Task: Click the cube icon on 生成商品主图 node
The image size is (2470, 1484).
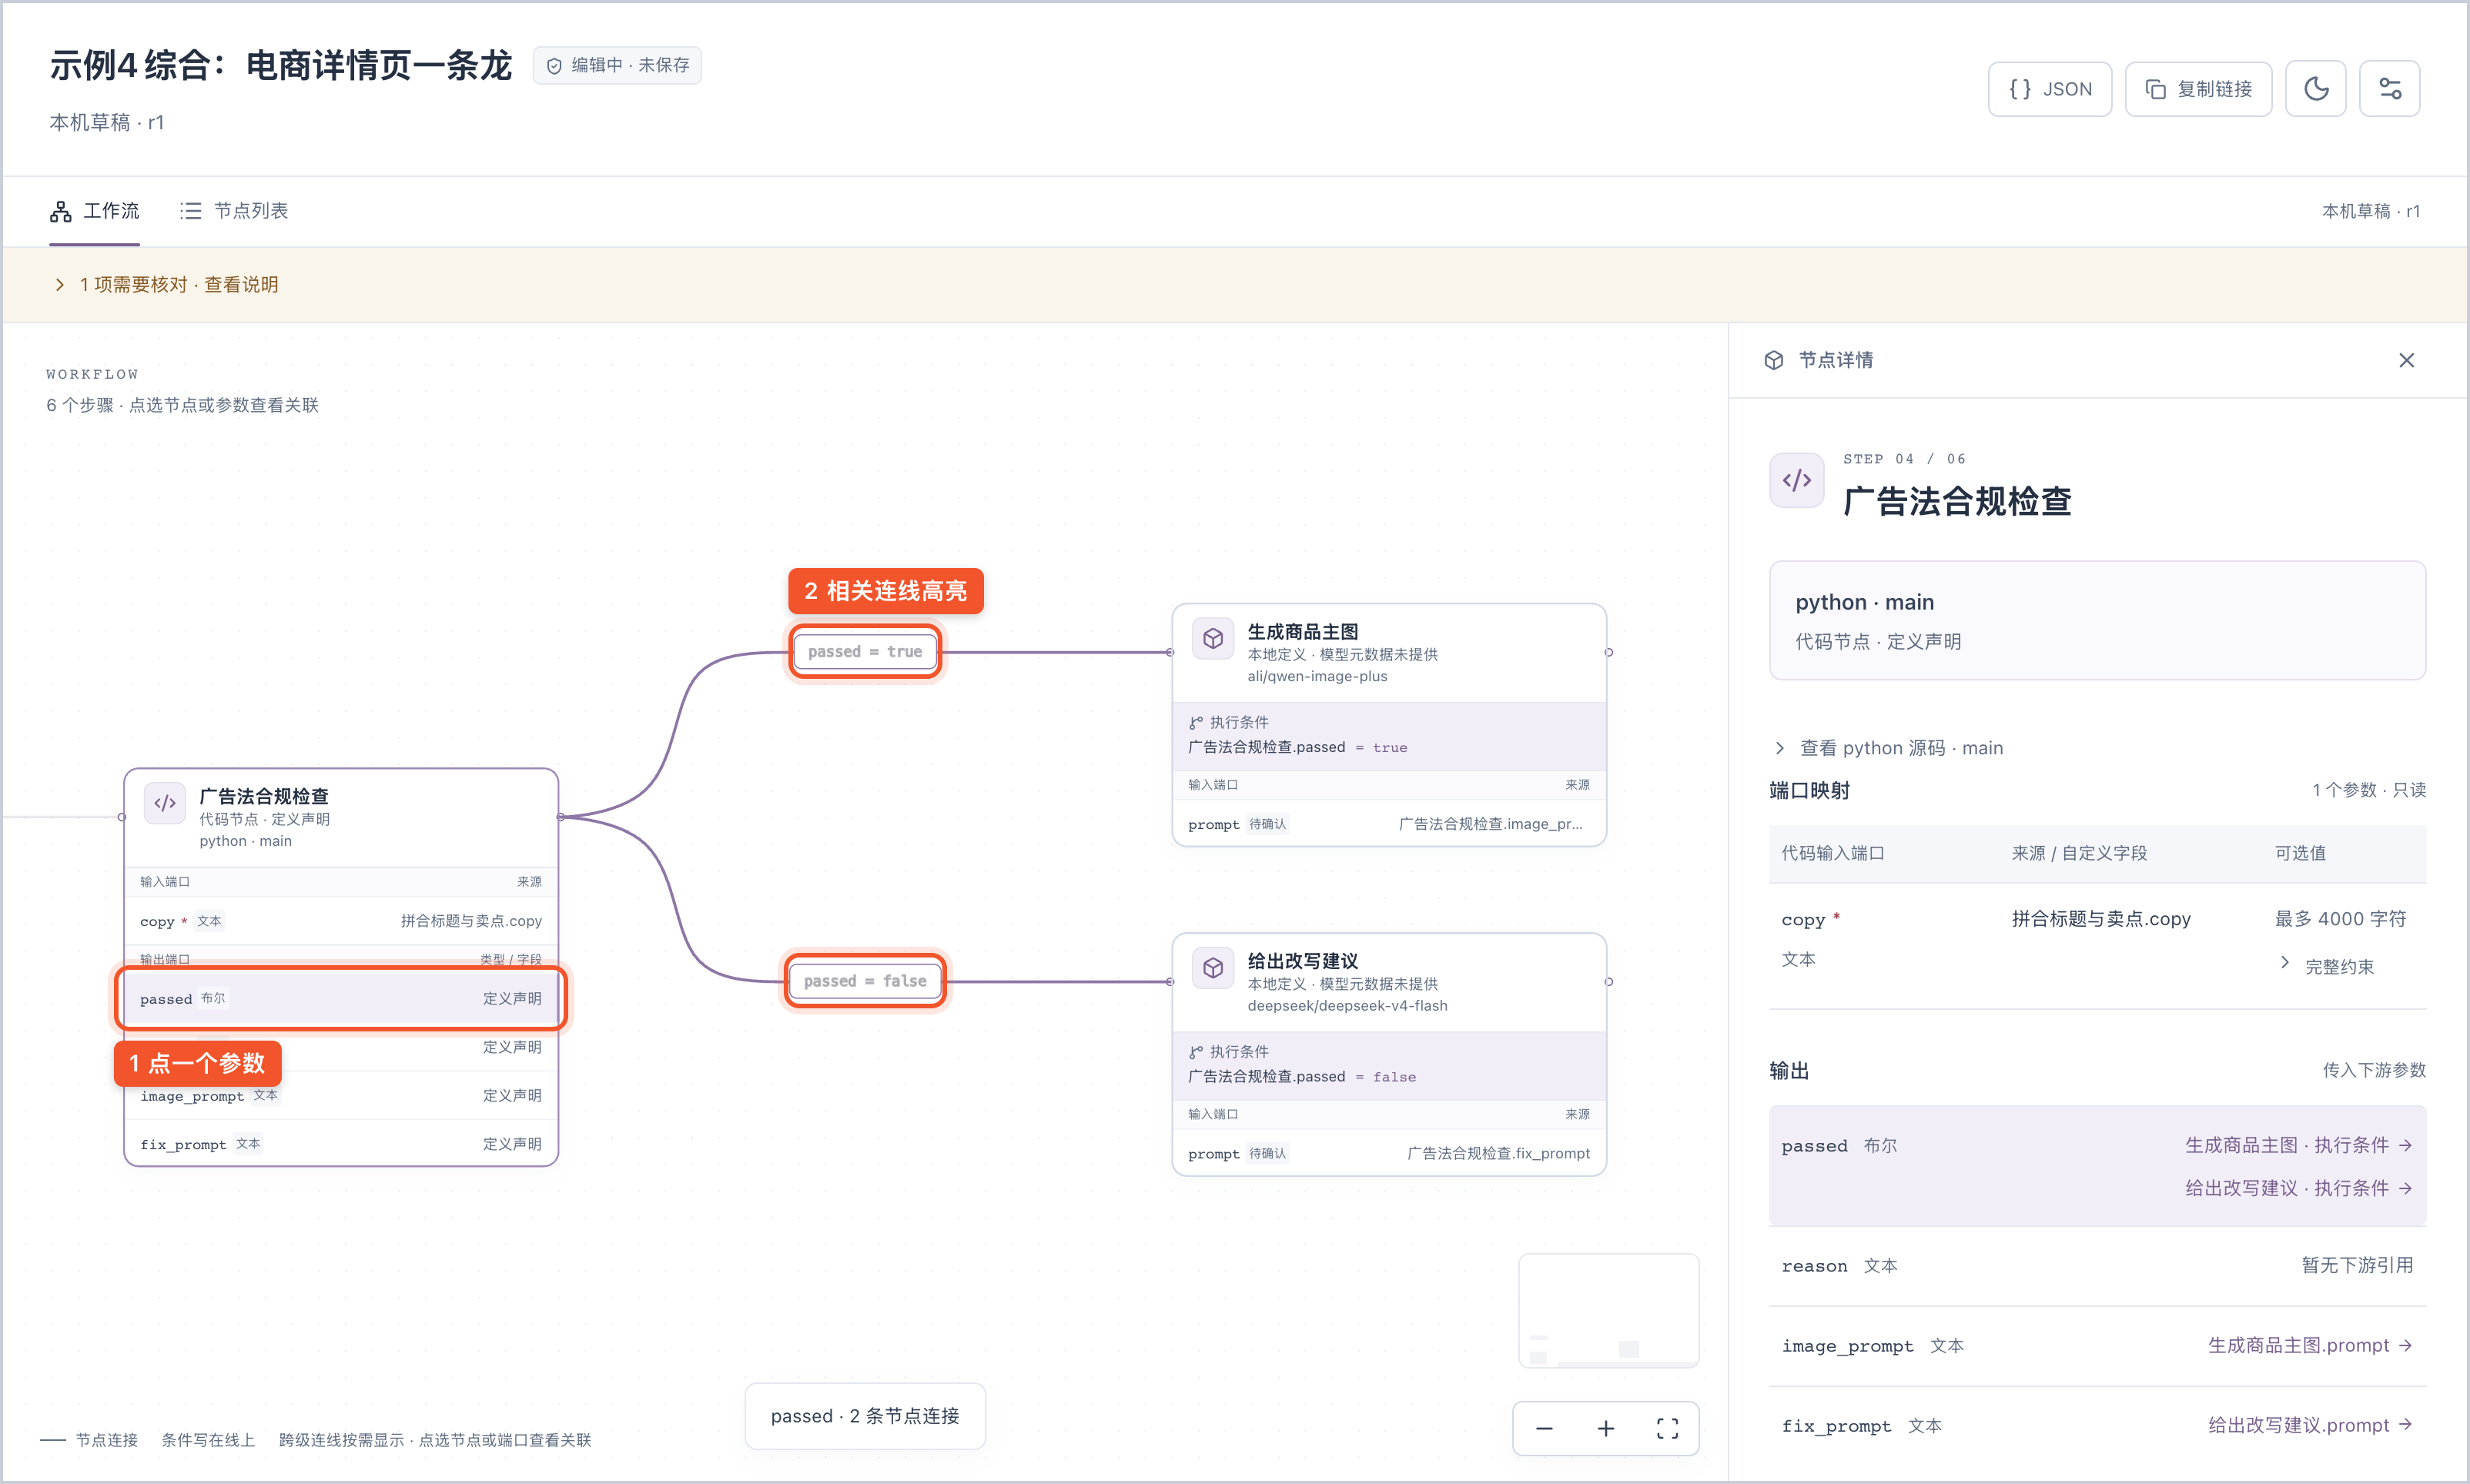Action: [x=1213, y=638]
